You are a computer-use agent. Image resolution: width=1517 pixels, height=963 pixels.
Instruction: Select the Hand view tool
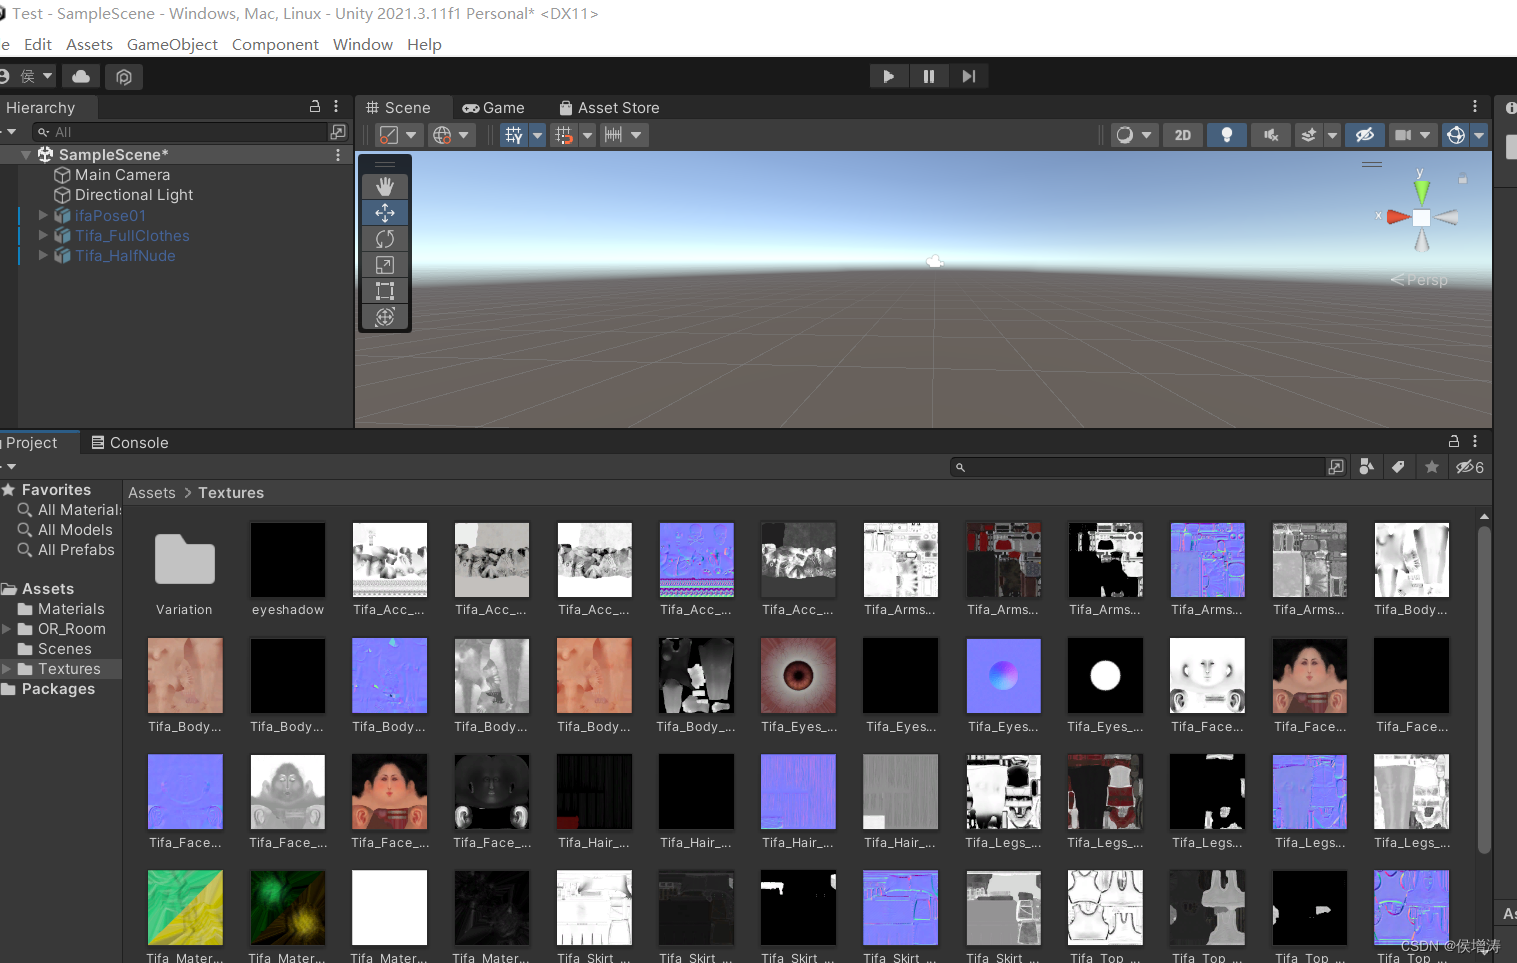pos(385,187)
